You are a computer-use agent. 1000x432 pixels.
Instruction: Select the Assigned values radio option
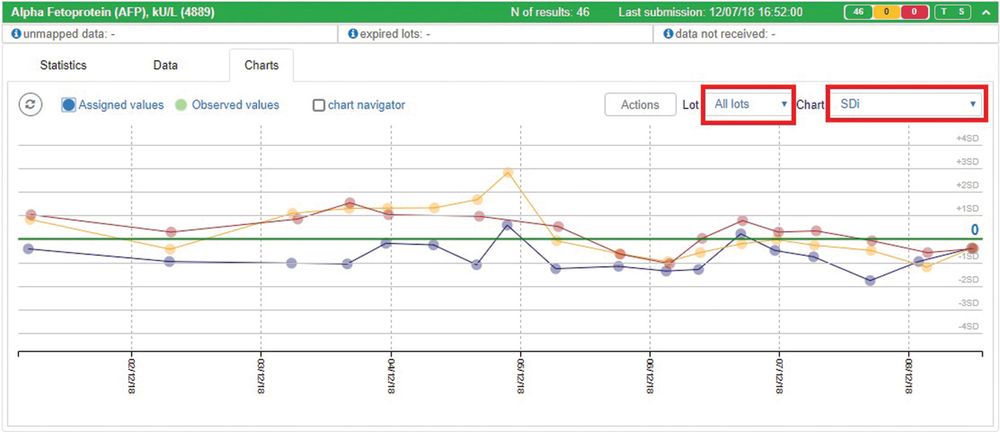(x=69, y=104)
